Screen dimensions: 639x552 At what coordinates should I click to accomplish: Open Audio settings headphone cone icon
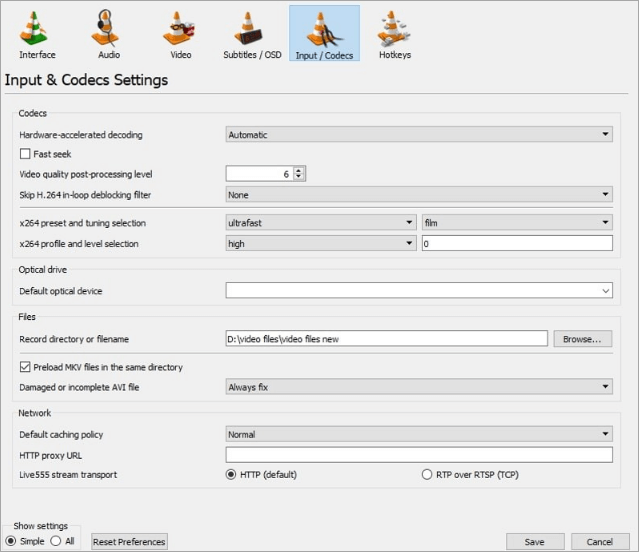pos(109,31)
